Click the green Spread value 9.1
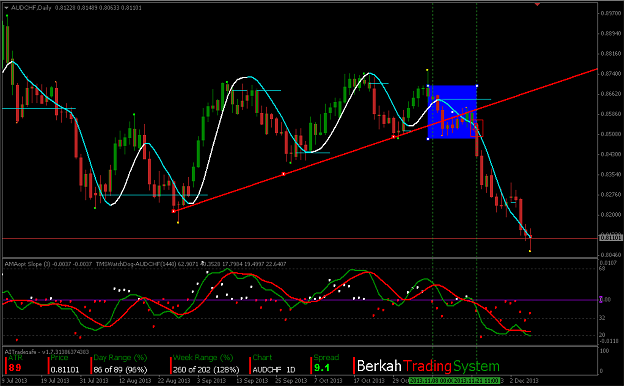 click(x=322, y=367)
